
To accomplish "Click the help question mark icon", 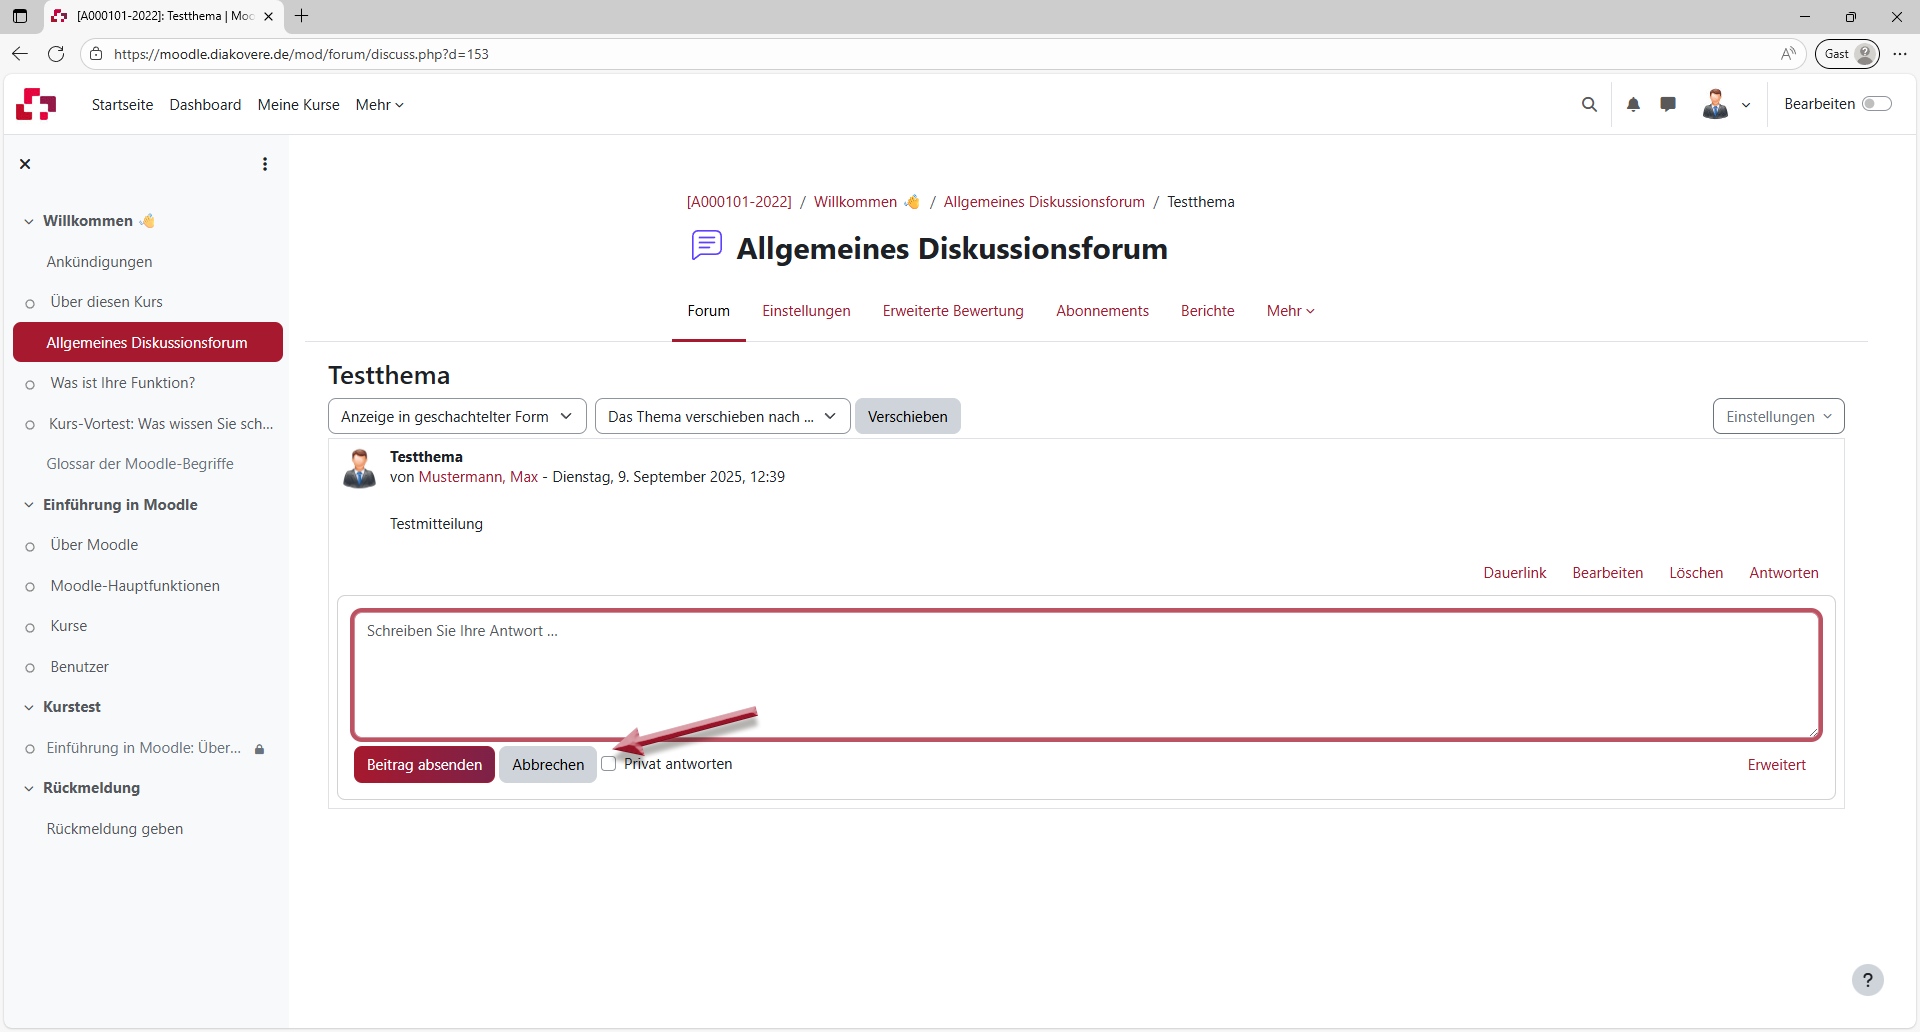I will (x=1868, y=980).
